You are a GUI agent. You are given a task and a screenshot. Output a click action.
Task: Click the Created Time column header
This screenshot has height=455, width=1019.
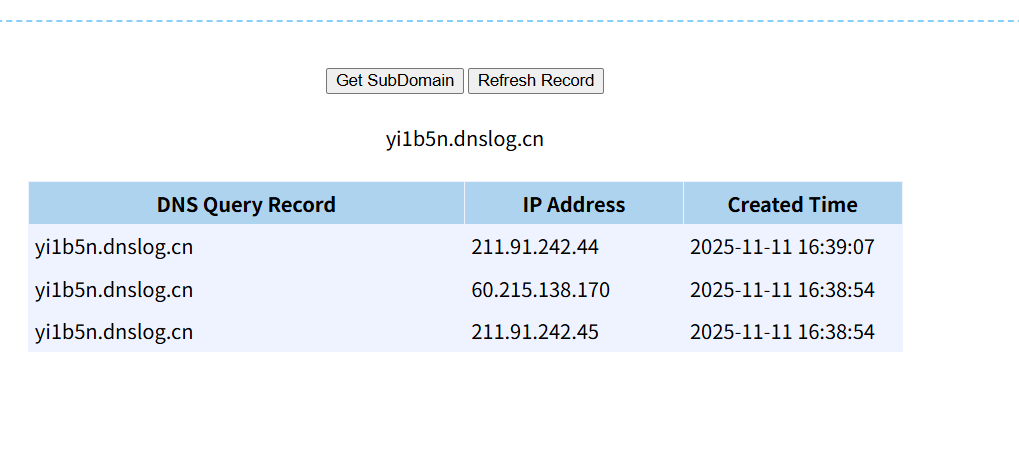[x=792, y=204]
